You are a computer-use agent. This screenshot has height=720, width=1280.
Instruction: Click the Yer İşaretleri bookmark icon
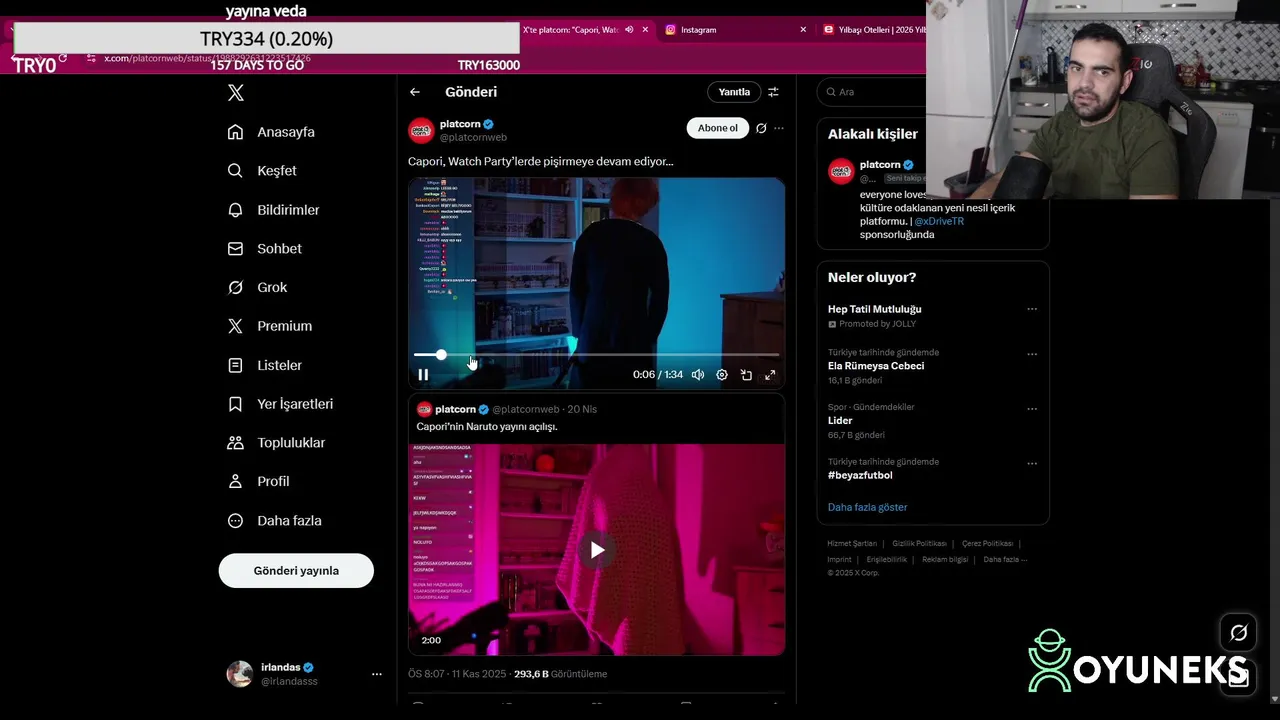tap(235, 404)
